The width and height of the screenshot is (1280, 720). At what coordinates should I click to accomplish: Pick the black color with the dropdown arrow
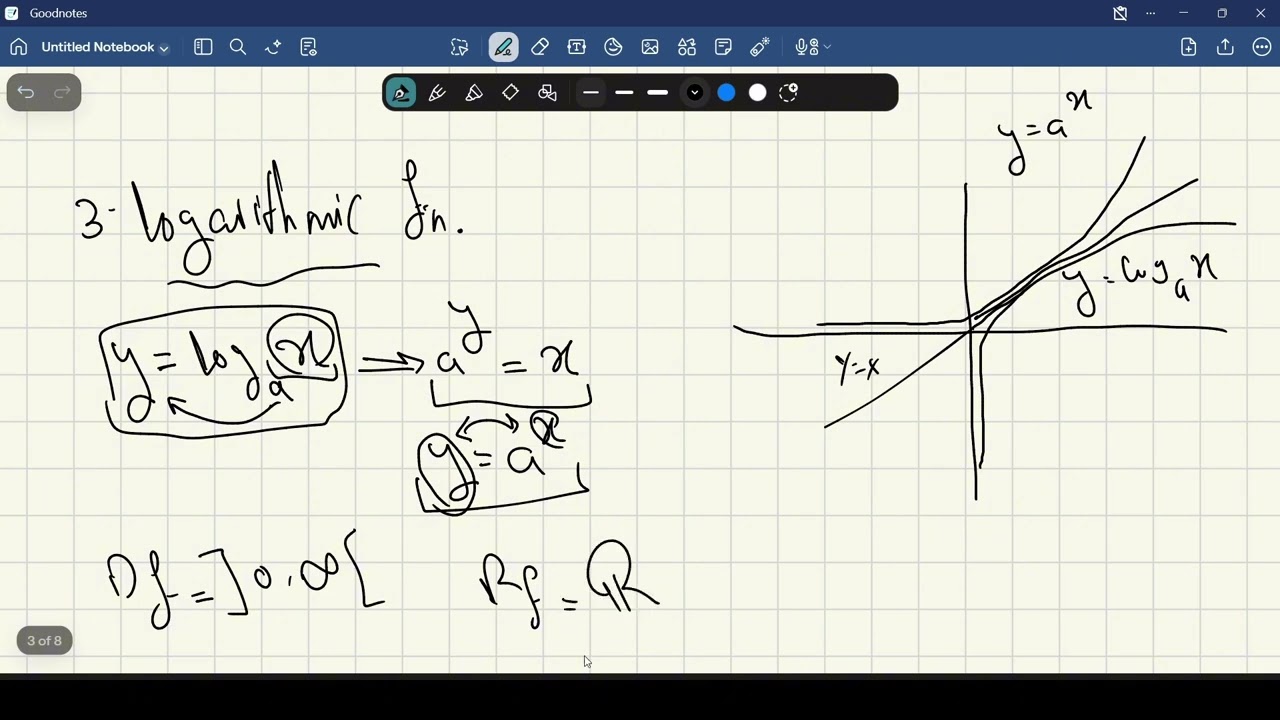pyautogui.click(x=695, y=93)
